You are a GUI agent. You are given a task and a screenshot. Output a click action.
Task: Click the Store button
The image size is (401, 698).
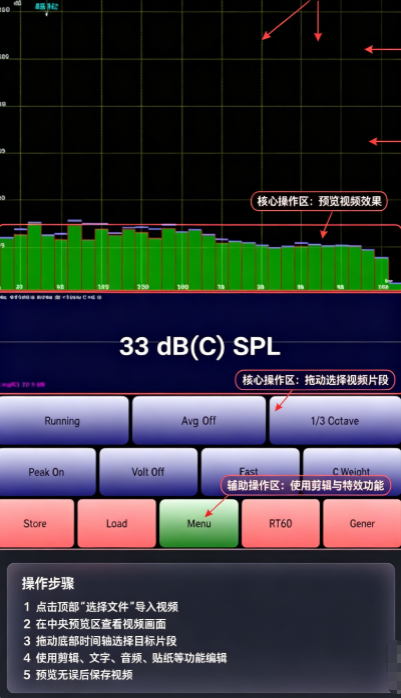(36, 523)
